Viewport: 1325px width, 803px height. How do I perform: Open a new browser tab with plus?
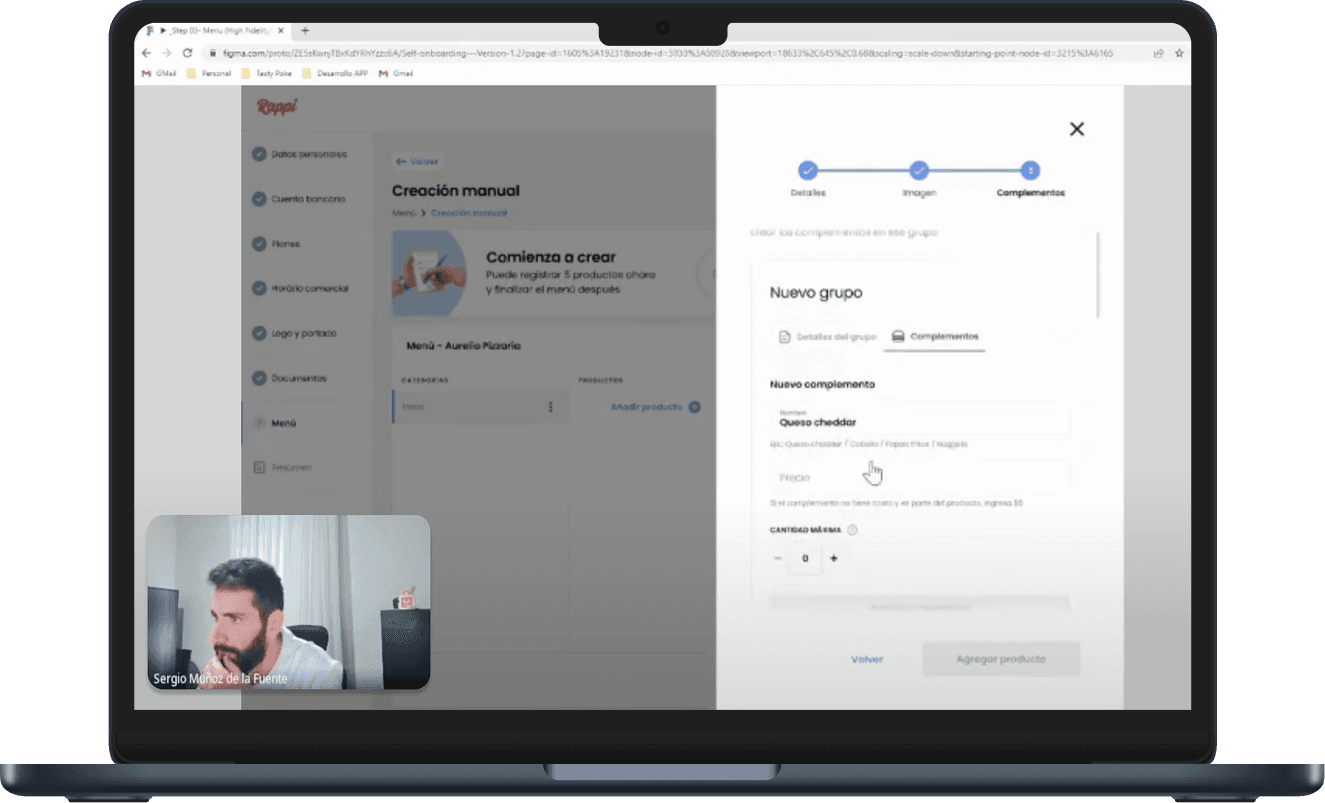tap(305, 31)
